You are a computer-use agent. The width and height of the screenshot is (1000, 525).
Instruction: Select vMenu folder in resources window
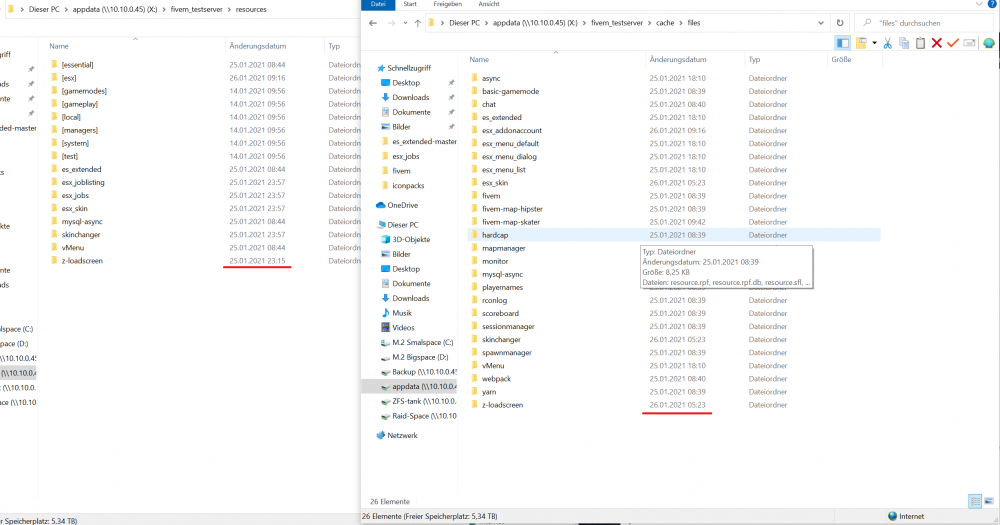[x=73, y=248]
